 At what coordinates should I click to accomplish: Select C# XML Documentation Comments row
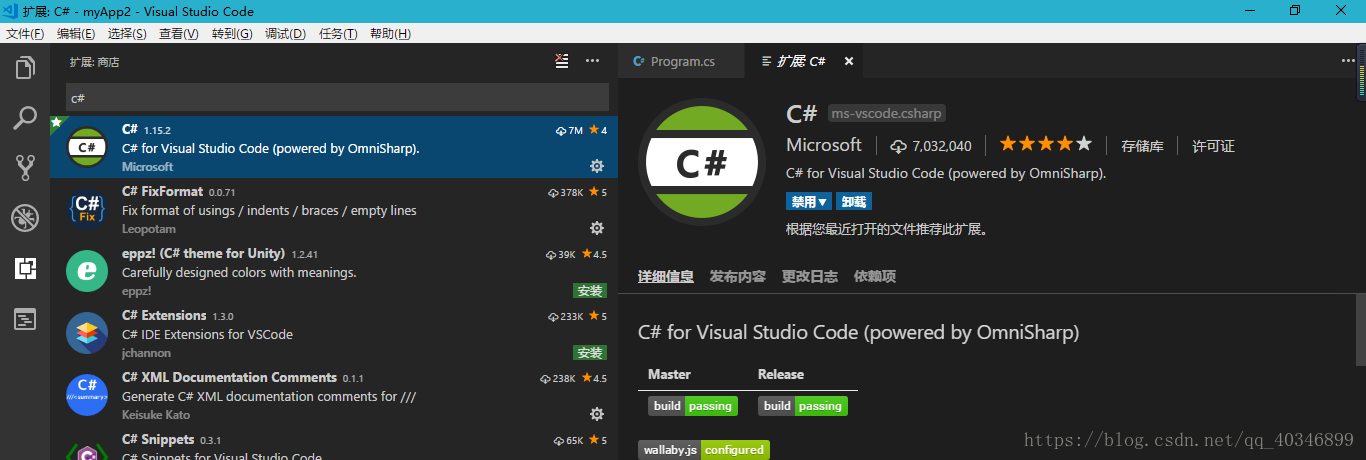[333, 395]
